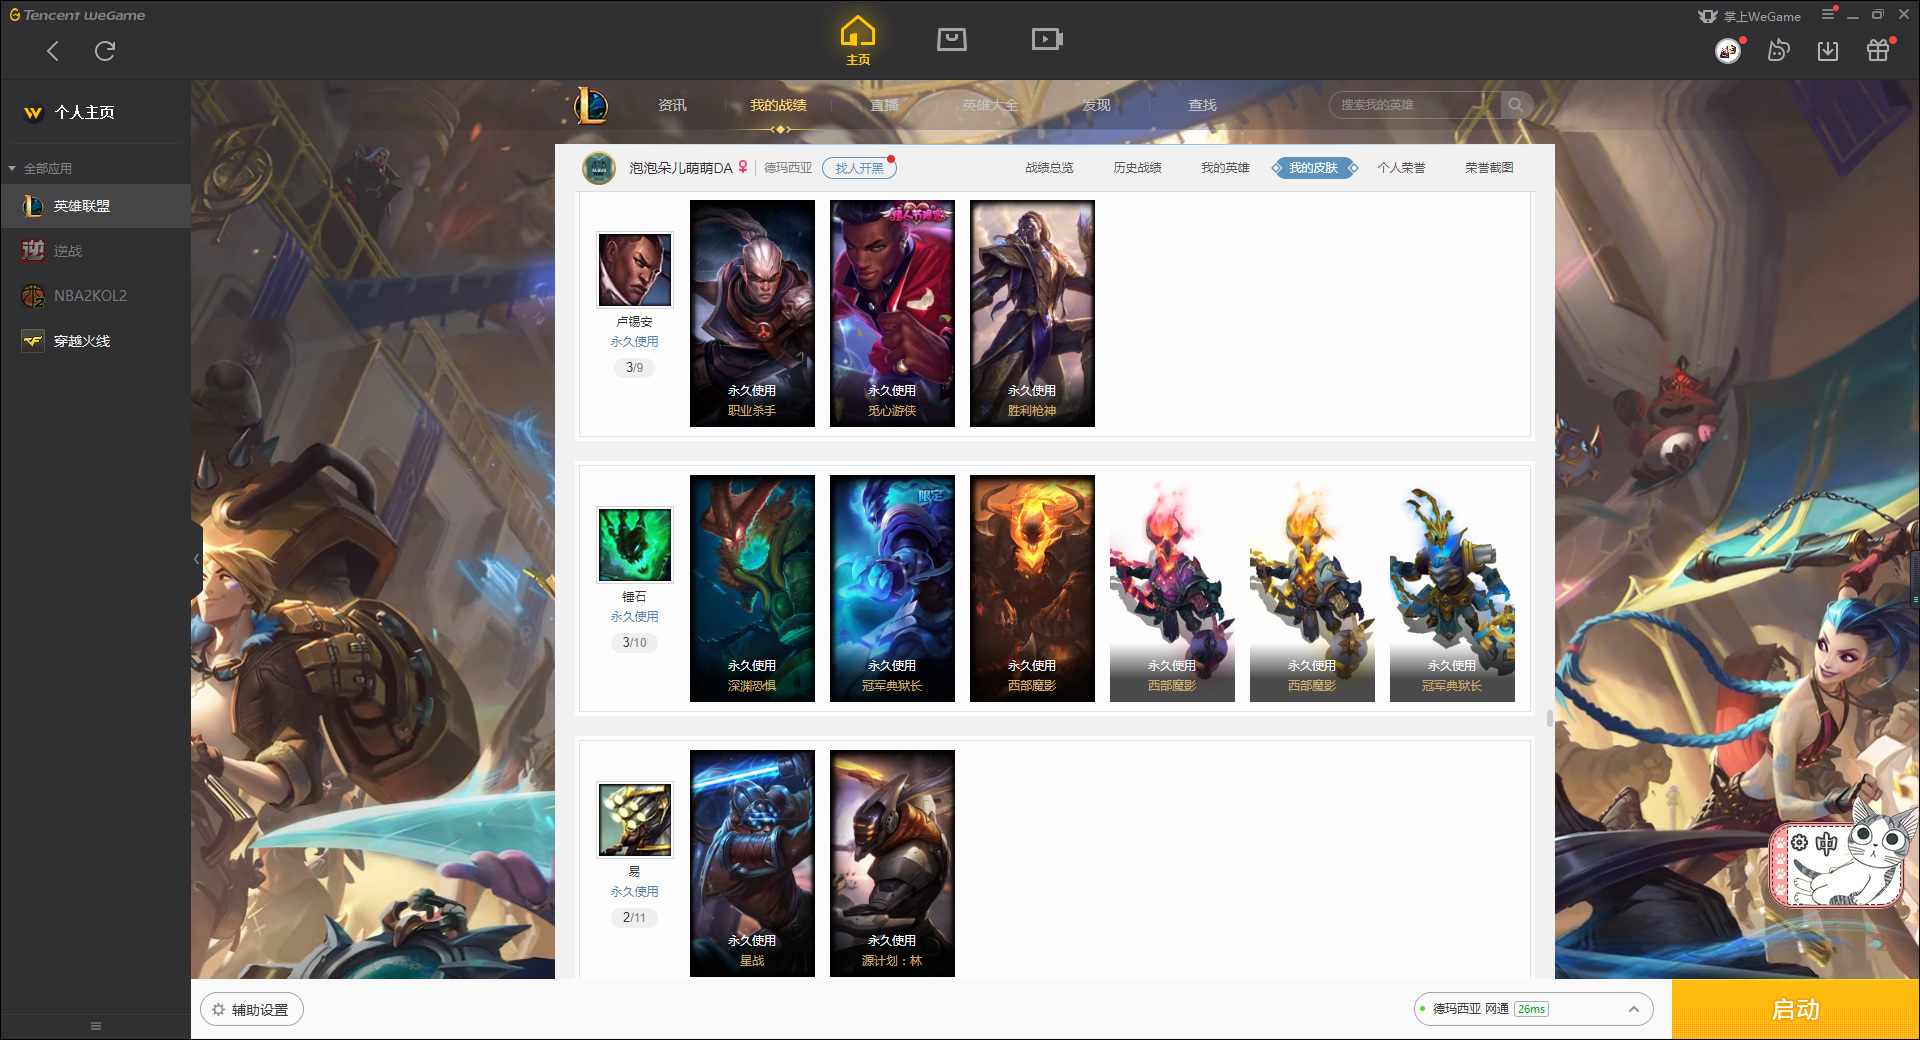Open the store bag icon in the top bar

click(952, 39)
